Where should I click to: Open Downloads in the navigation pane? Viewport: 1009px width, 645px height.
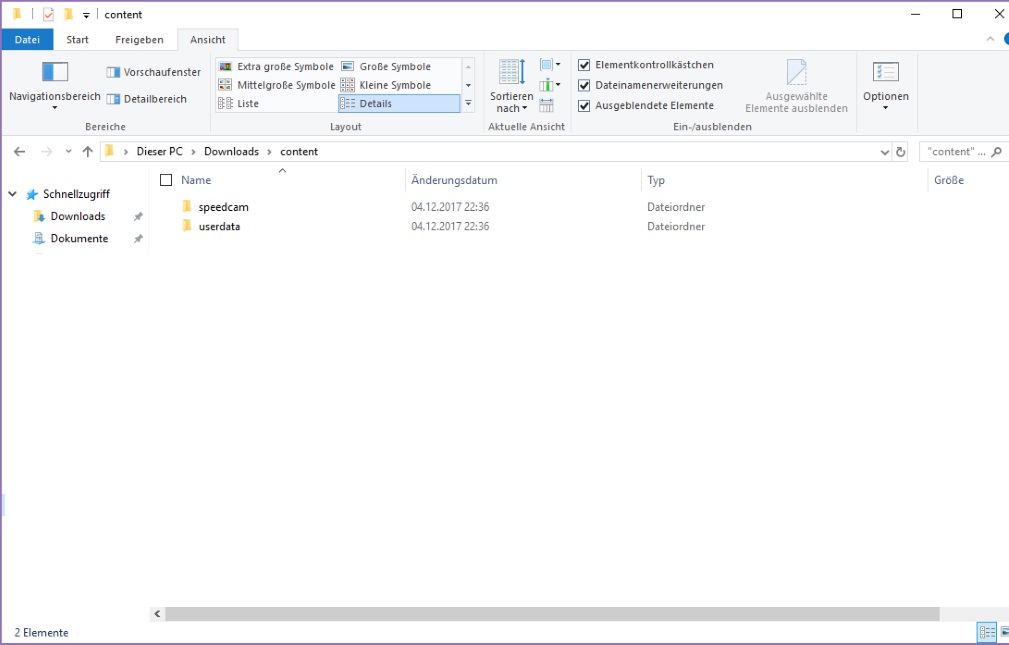tap(78, 216)
